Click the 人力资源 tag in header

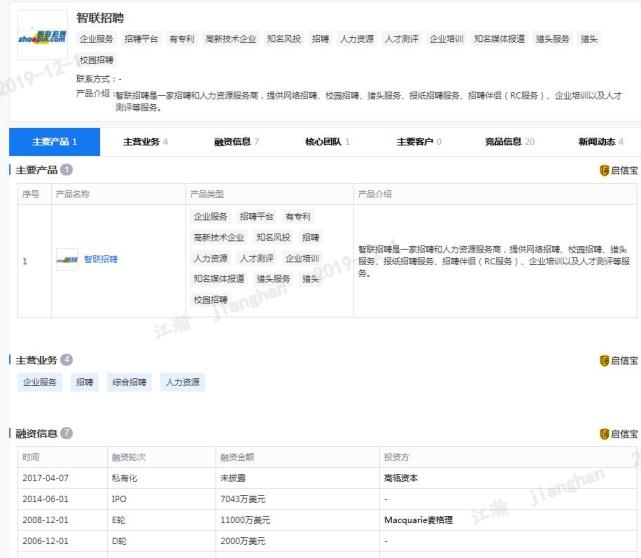pos(357,39)
